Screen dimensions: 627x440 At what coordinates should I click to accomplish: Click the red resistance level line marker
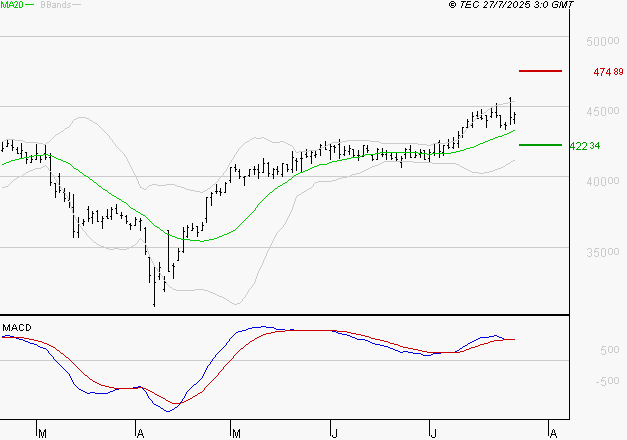[541, 72]
